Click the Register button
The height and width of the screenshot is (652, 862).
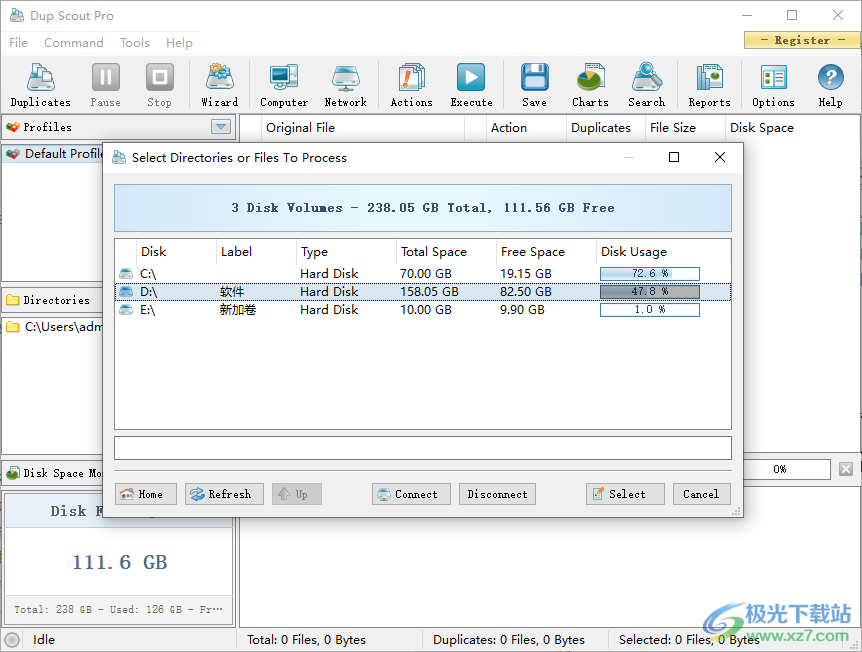[x=802, y=40]
